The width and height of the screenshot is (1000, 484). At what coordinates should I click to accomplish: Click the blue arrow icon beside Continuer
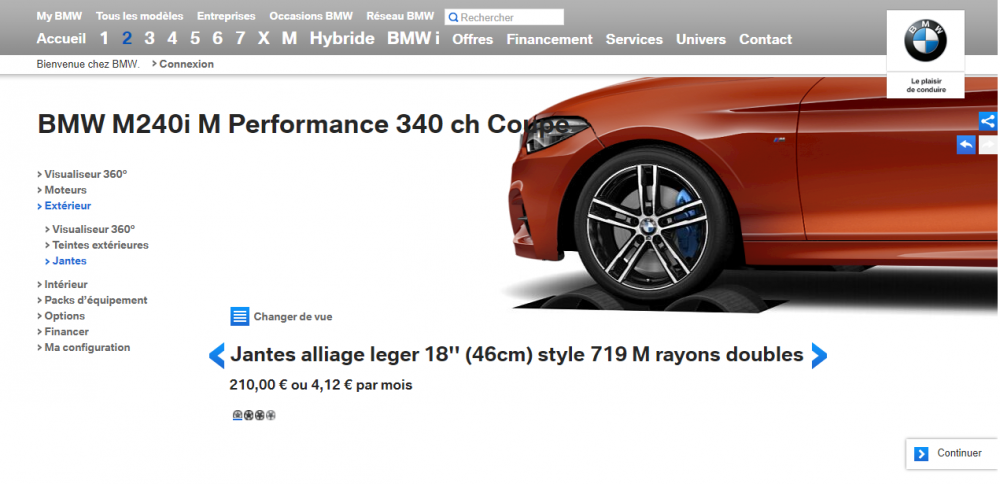[x=921, y=453]
